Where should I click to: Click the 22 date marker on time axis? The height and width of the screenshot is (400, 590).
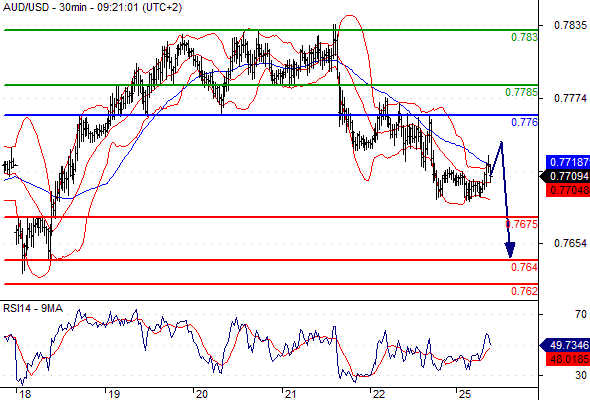(379, 394)
